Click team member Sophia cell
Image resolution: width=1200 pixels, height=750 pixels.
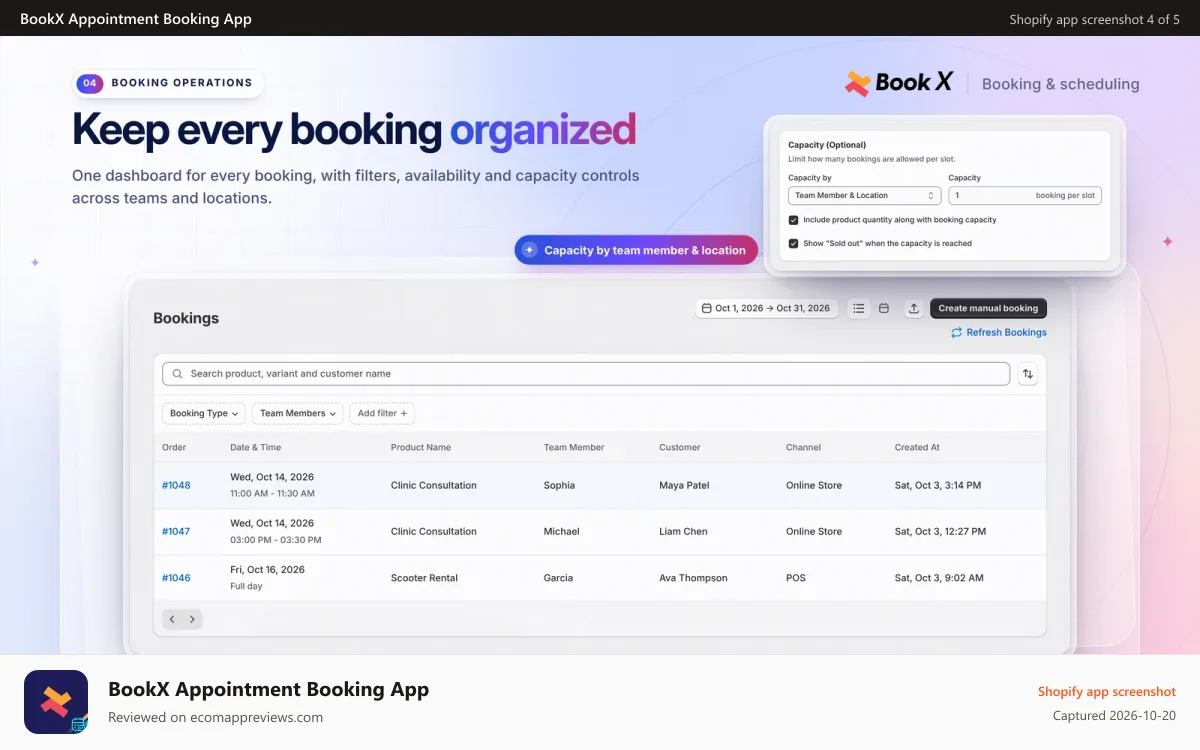559,485
